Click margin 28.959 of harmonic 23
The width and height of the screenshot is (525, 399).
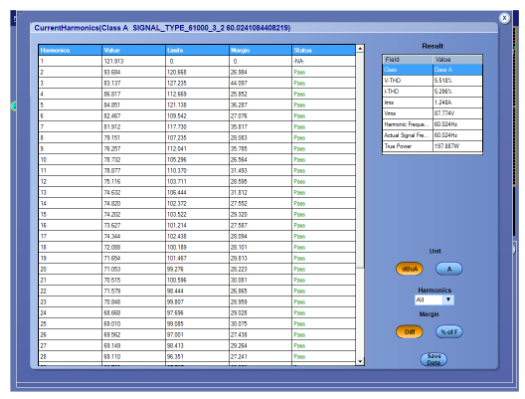tap(239, 302)
